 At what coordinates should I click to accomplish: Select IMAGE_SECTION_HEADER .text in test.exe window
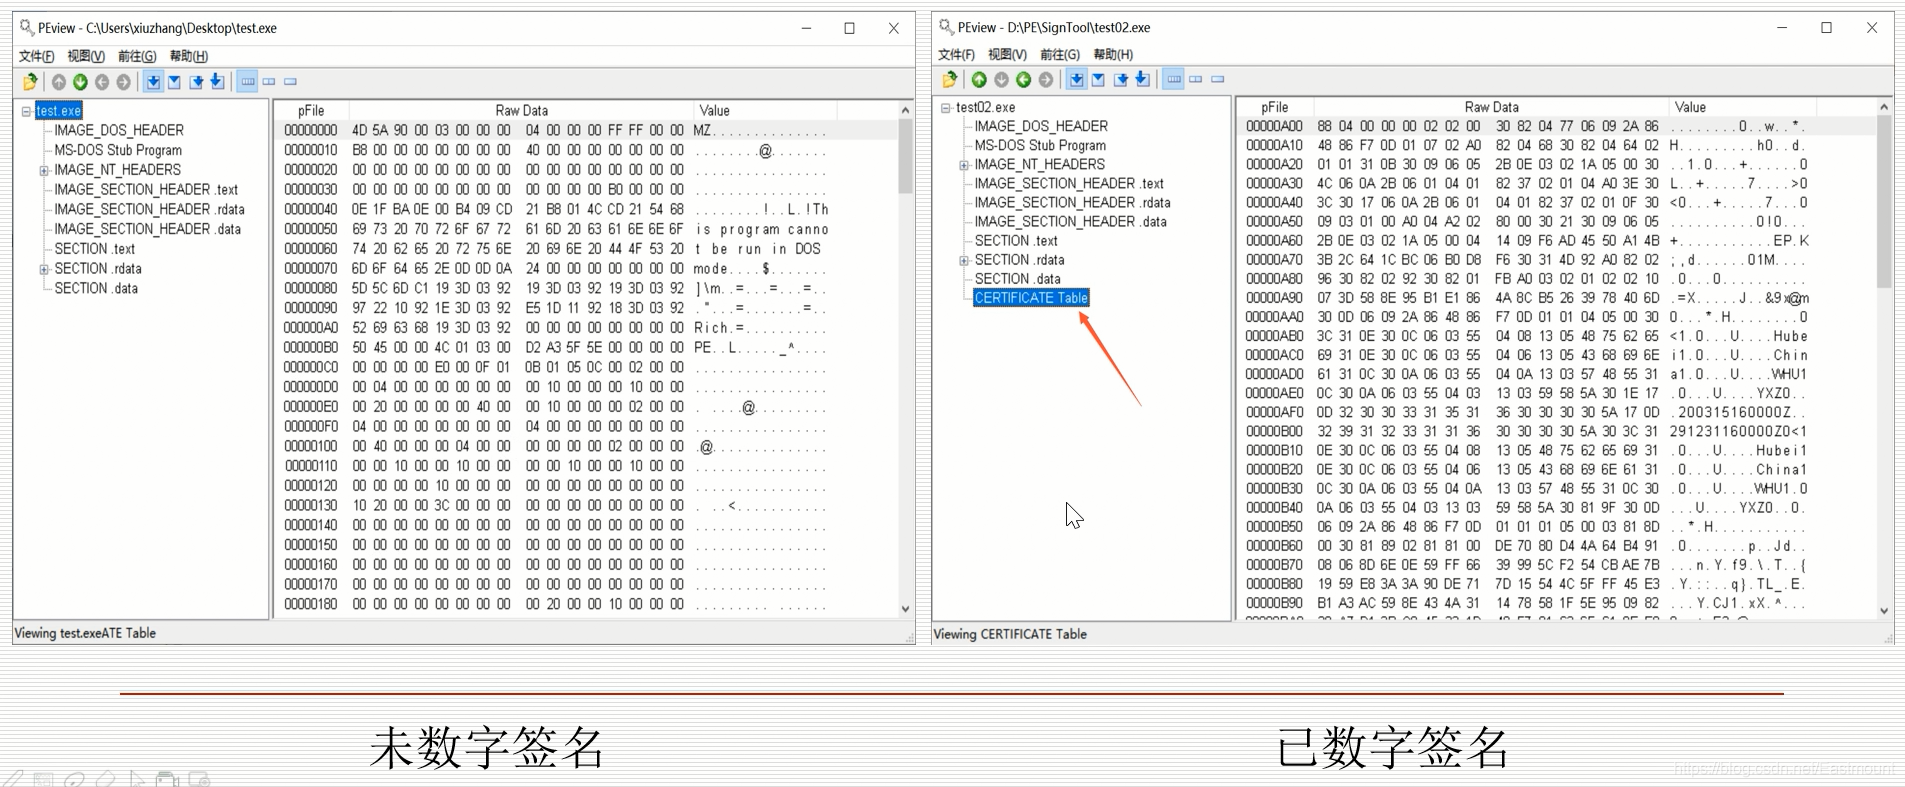pos(146,189)
